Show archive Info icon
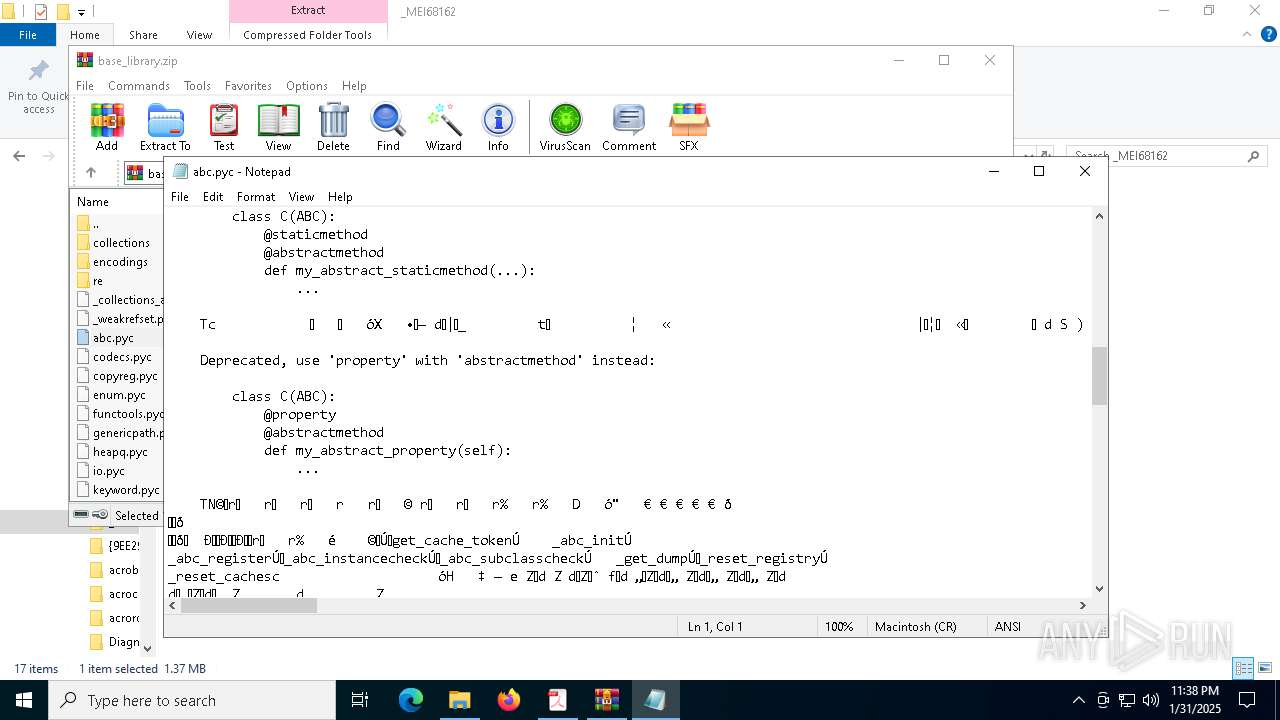 (498, 127)
